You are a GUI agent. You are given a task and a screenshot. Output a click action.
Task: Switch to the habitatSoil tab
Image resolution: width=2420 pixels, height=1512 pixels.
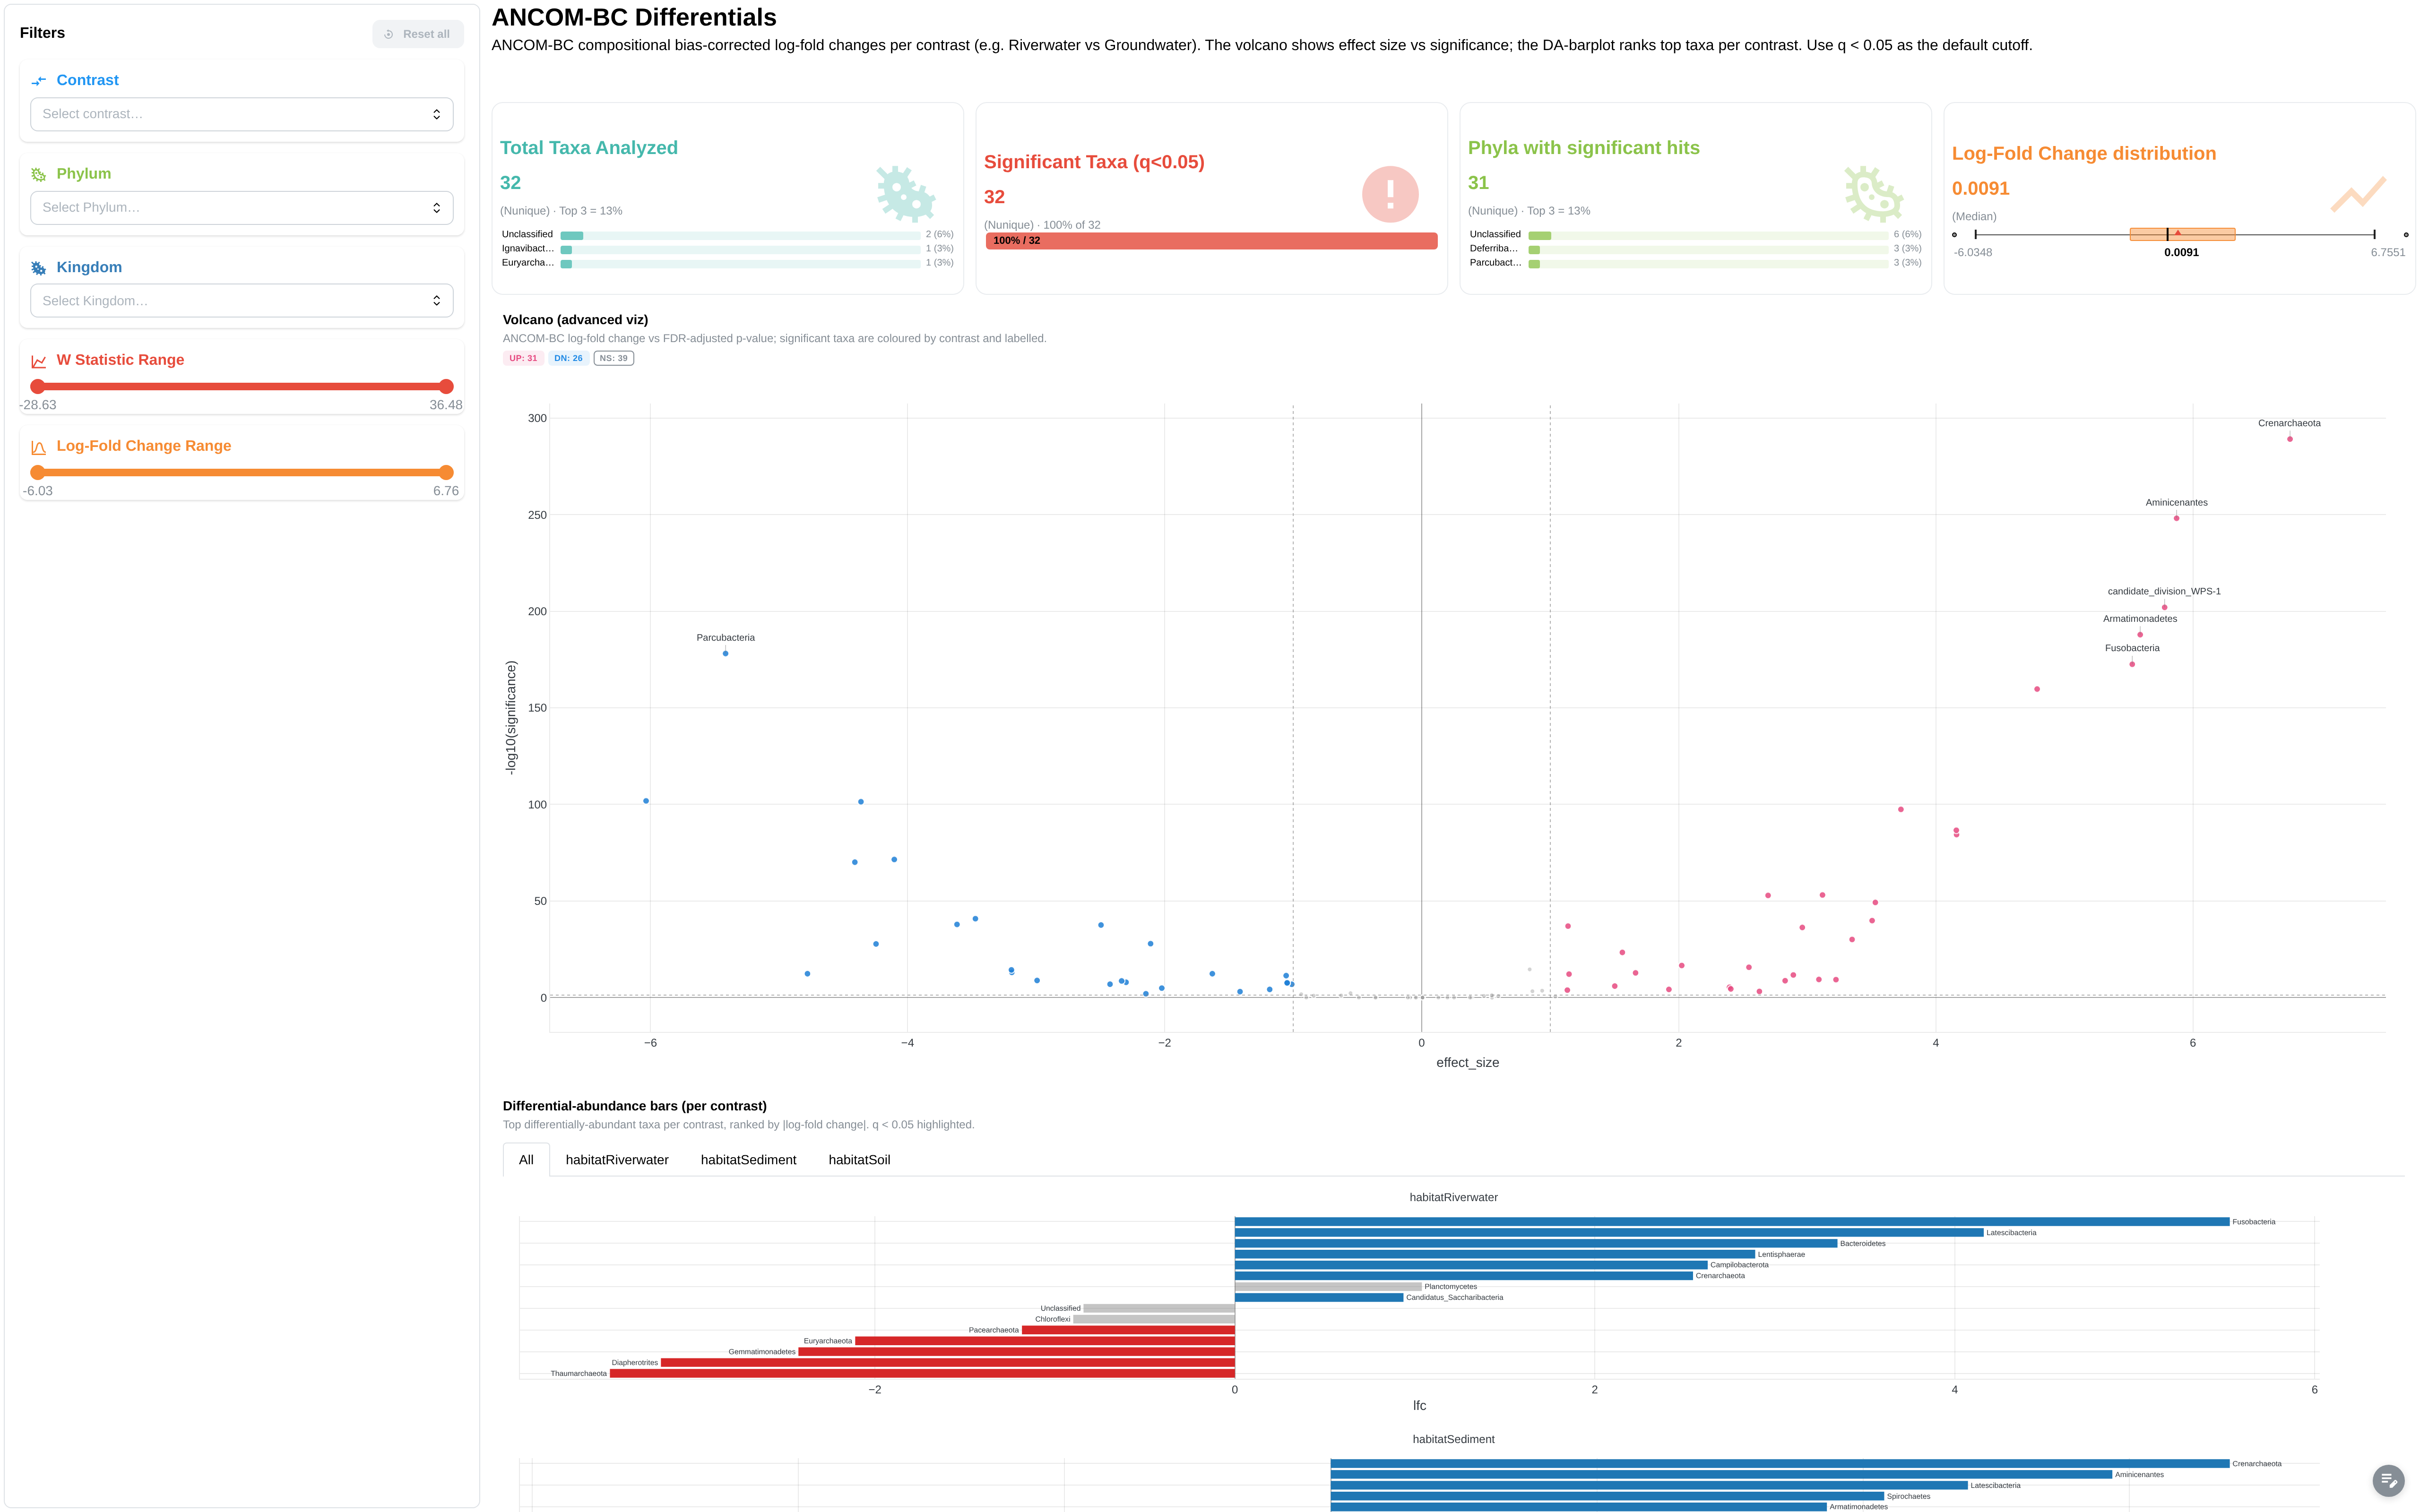859,1160
